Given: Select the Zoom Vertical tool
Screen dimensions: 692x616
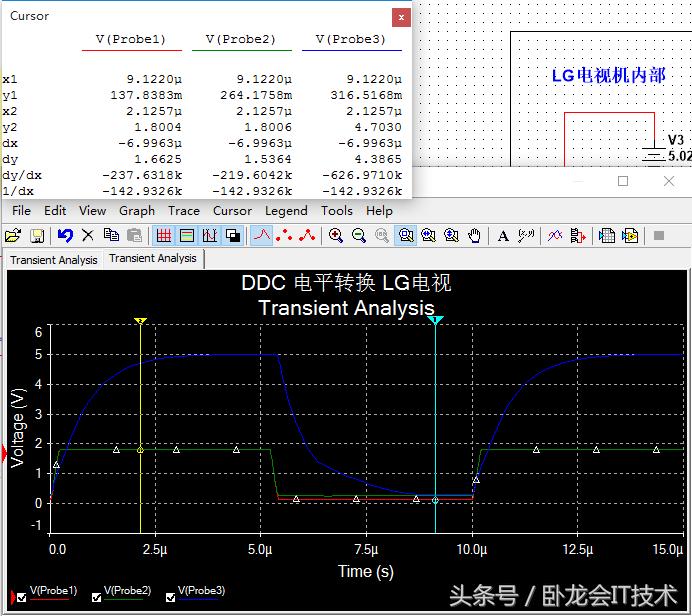Looking at the screenshot, I should pyautogui.click(x=451, y=236).
